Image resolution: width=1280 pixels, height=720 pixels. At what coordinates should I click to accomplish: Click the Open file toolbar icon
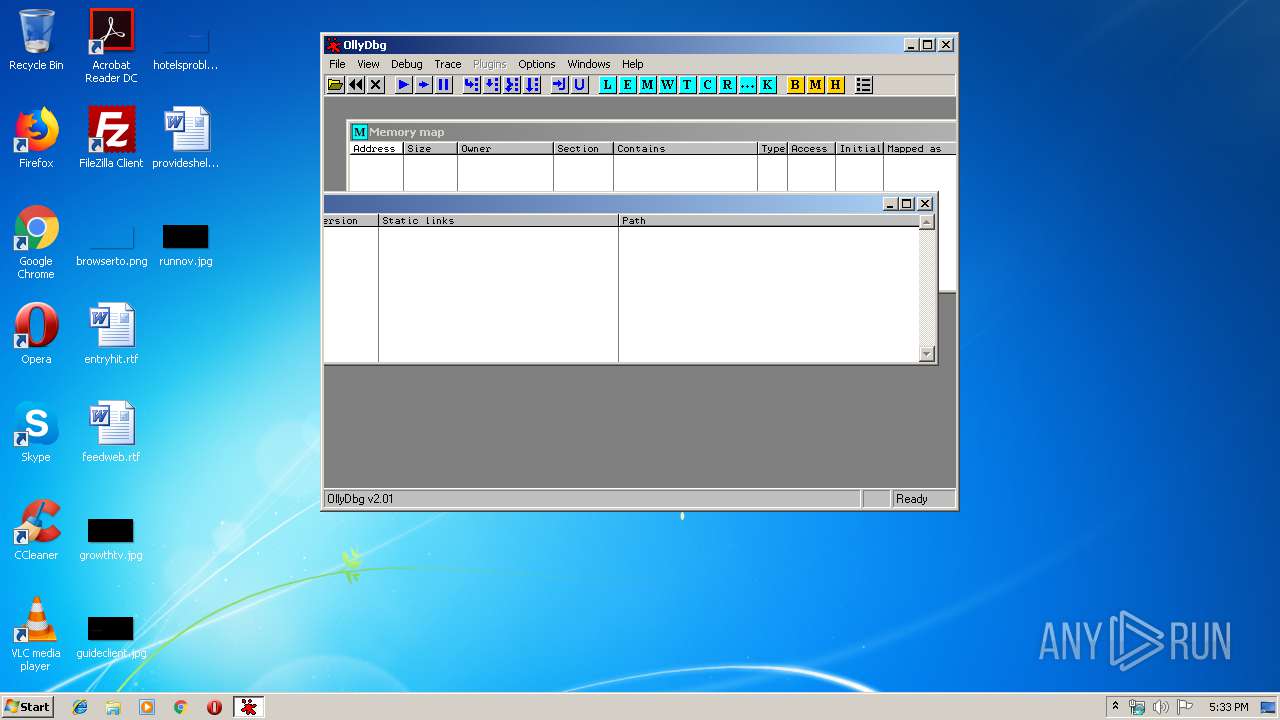coord(336,85)
